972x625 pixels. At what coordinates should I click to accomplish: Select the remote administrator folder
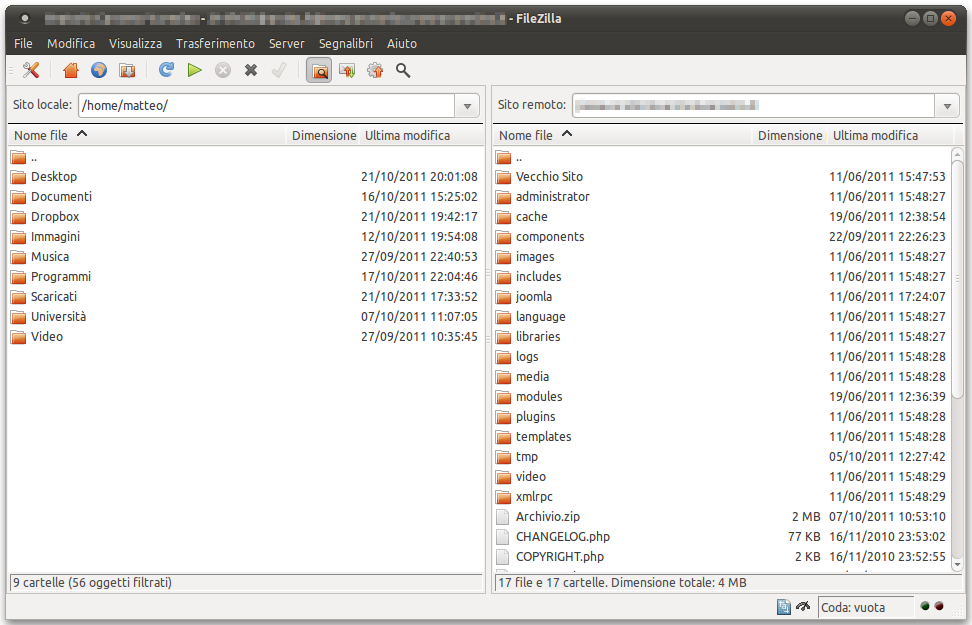722,197
